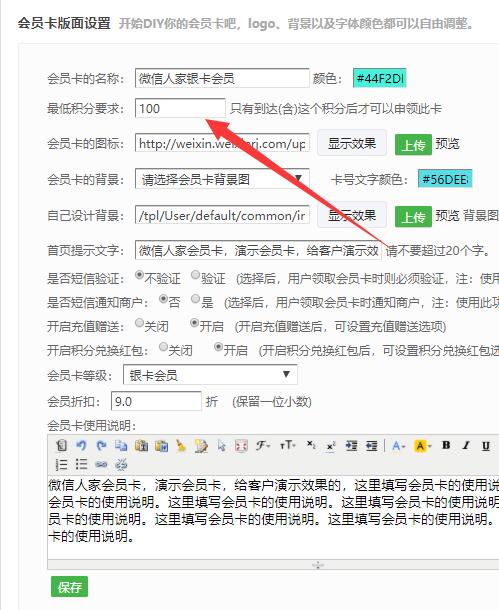Screen dimensions: 499x610
Task: Click 上传 button for 自己设计背景
Action: 413,217
